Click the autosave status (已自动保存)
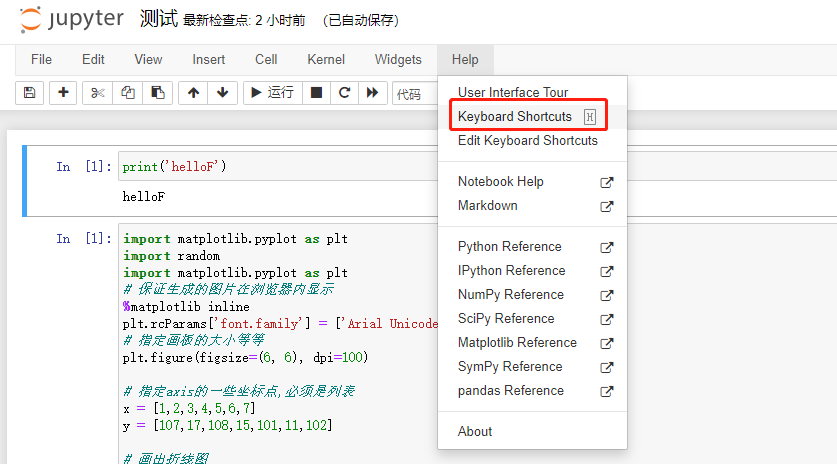 point(360,21)
